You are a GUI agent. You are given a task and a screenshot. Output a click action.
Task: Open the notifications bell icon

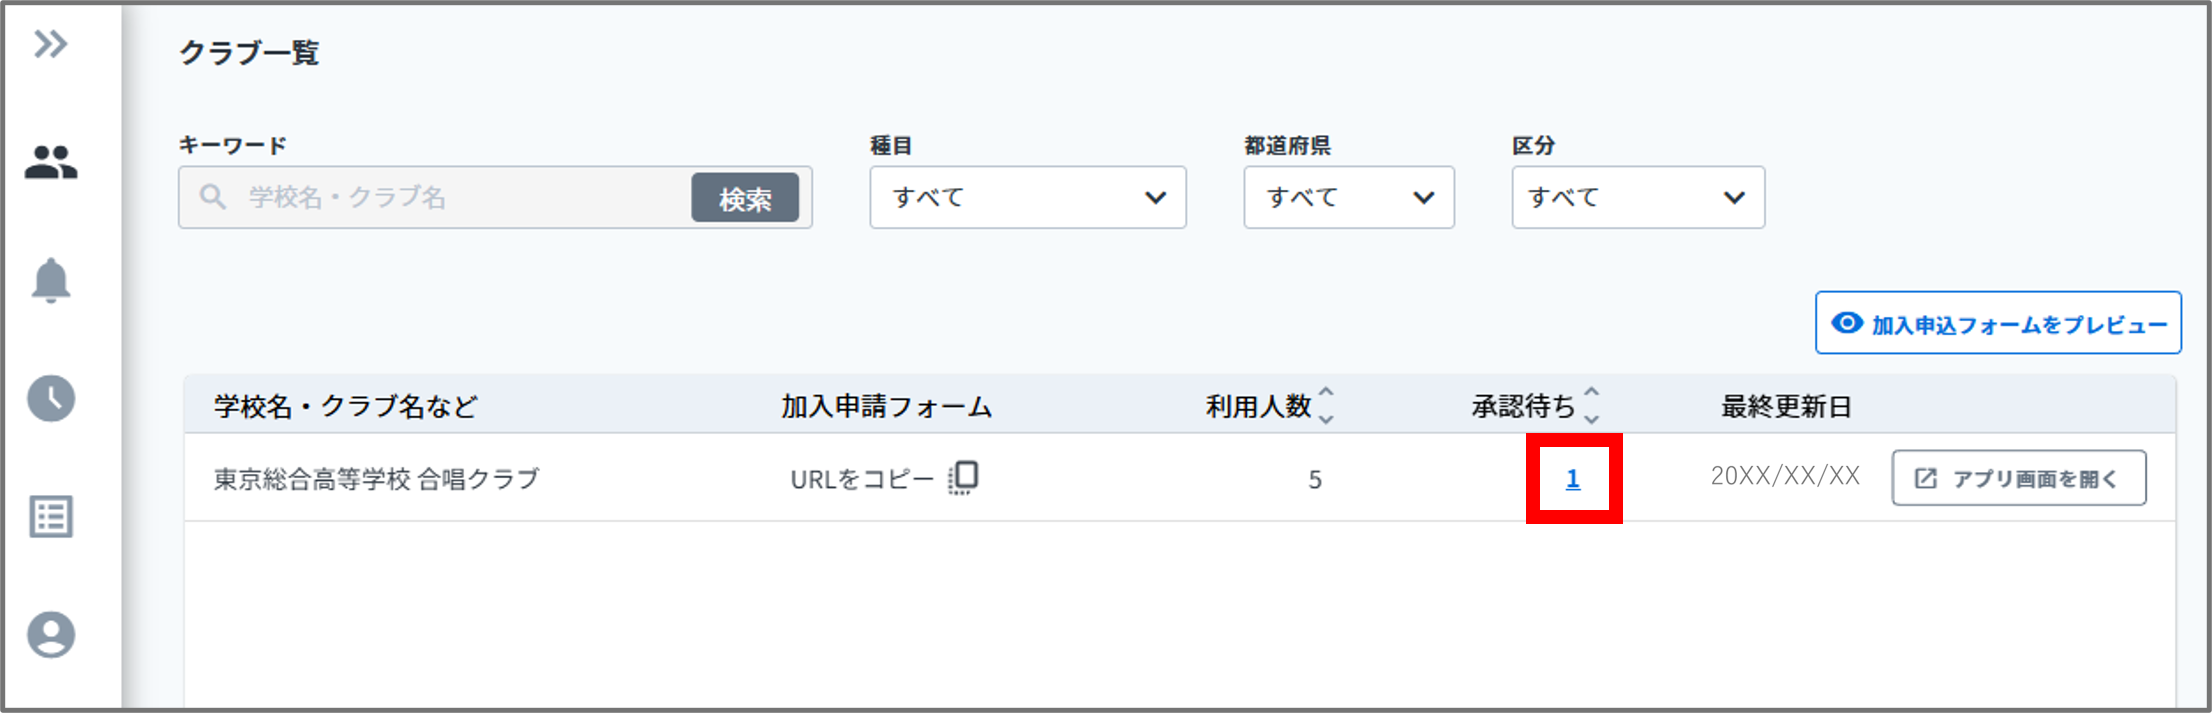coord(51,280)
